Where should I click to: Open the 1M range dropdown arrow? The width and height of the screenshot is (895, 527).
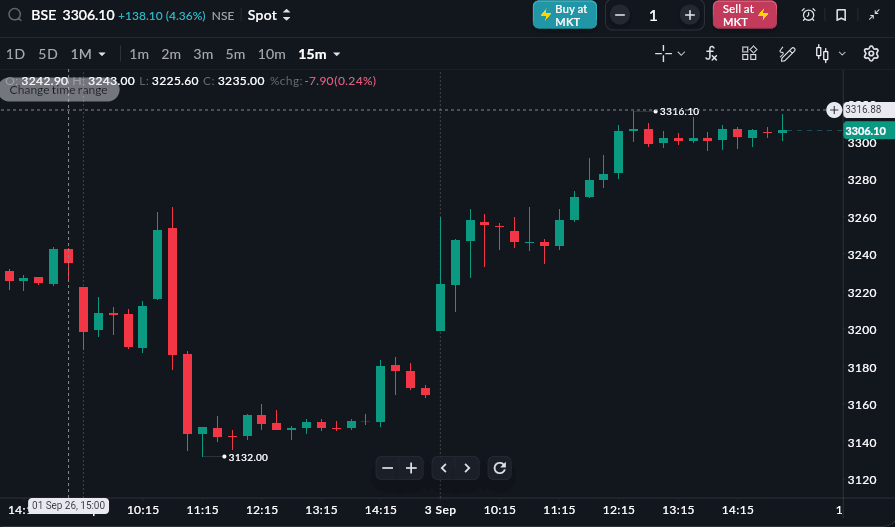pyautogui.click(x=102, y=54)
